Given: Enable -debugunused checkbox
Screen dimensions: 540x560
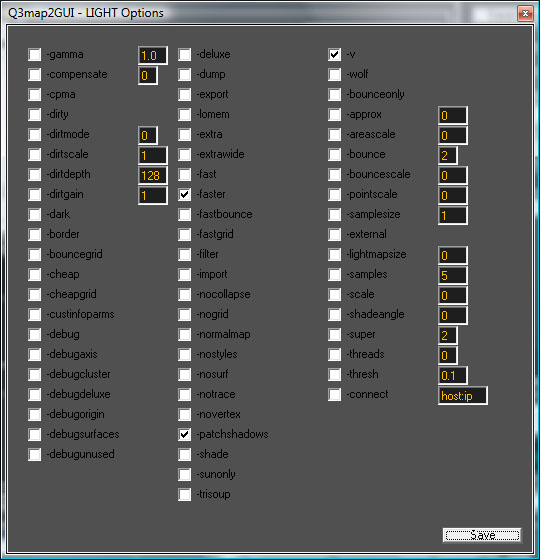Looking at the screenshot, I should pyautogui.click(x=35, y=455).
